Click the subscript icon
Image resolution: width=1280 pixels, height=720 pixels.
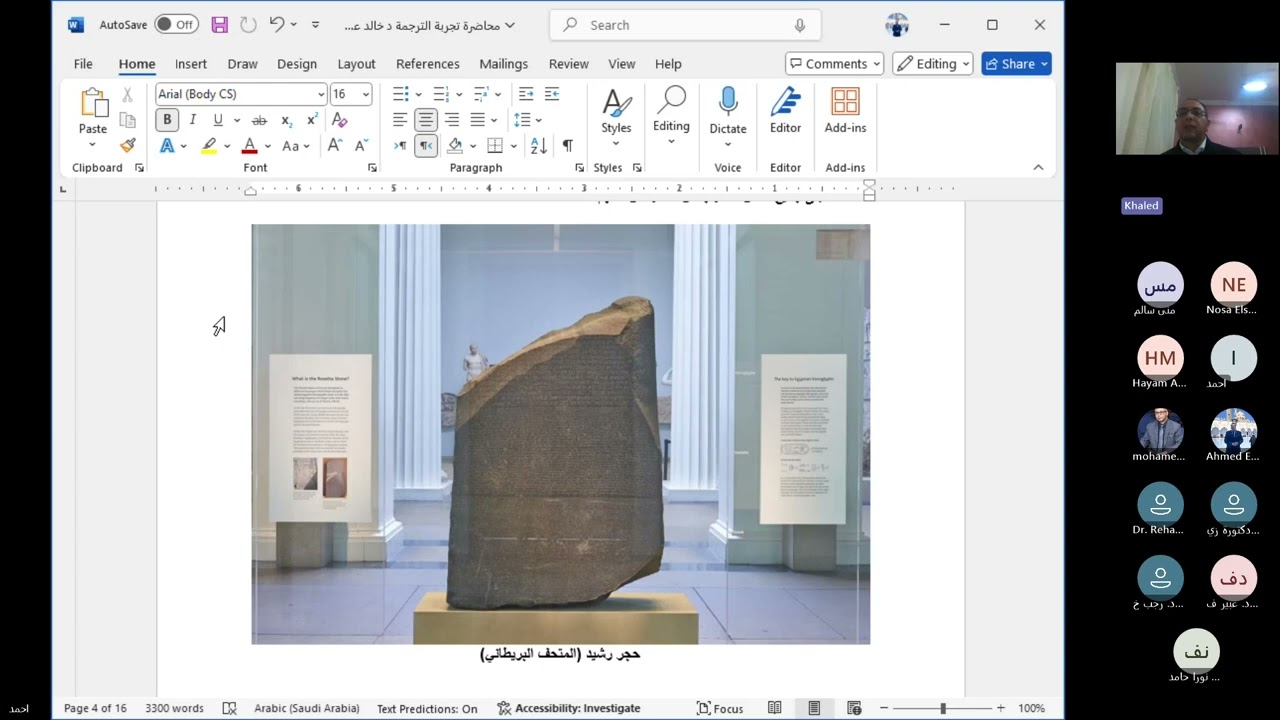click(x=286, y=120)
